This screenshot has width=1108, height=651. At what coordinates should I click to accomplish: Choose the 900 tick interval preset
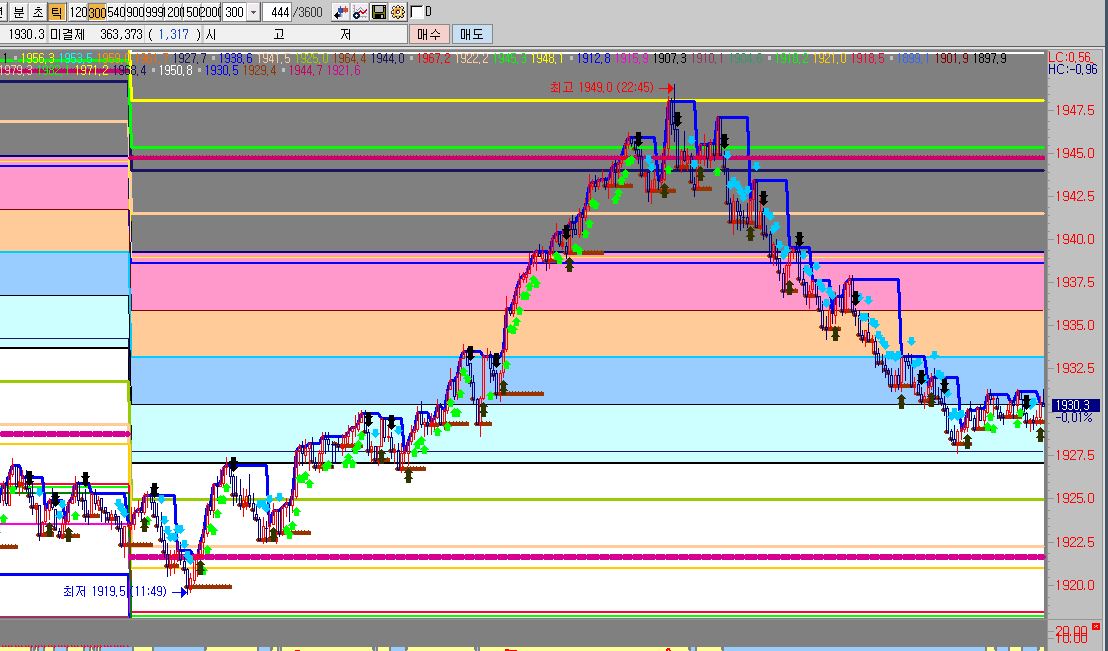coord(135,12)
